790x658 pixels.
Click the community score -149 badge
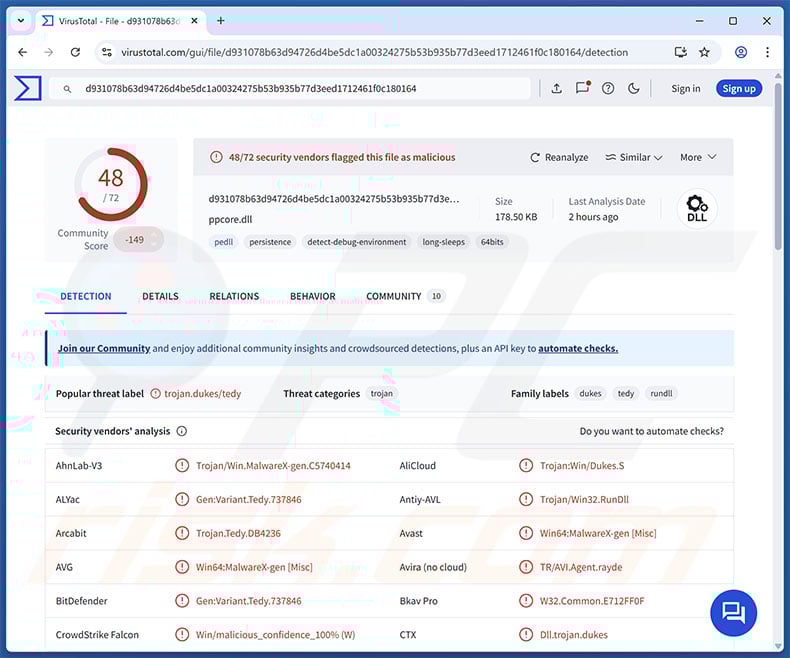click(x=138, y=239)
